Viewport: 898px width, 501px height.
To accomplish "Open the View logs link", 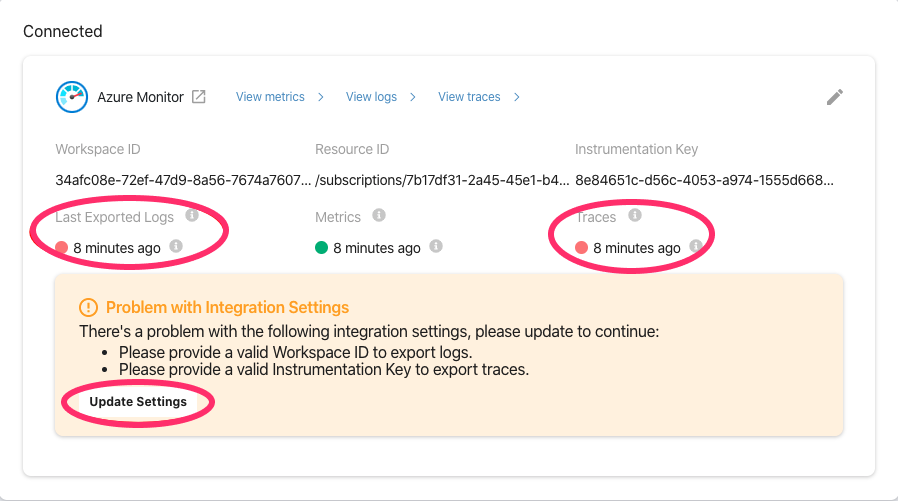I will click(371, 97).
